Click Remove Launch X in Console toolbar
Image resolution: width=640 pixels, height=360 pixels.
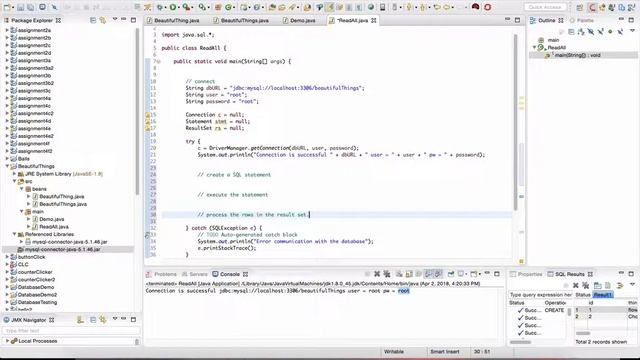point(377,274)
